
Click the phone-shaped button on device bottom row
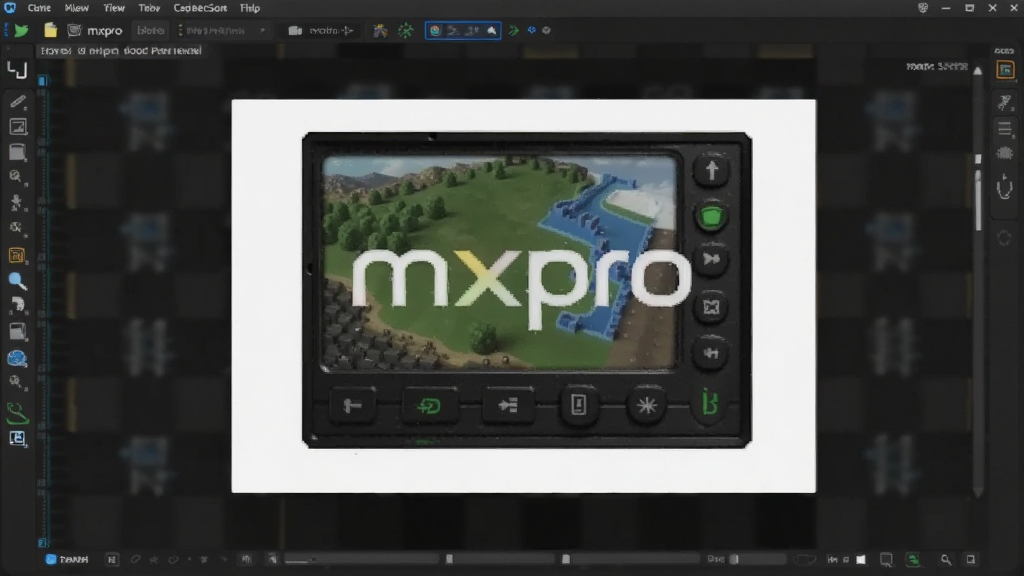click(x=578, y=405)
